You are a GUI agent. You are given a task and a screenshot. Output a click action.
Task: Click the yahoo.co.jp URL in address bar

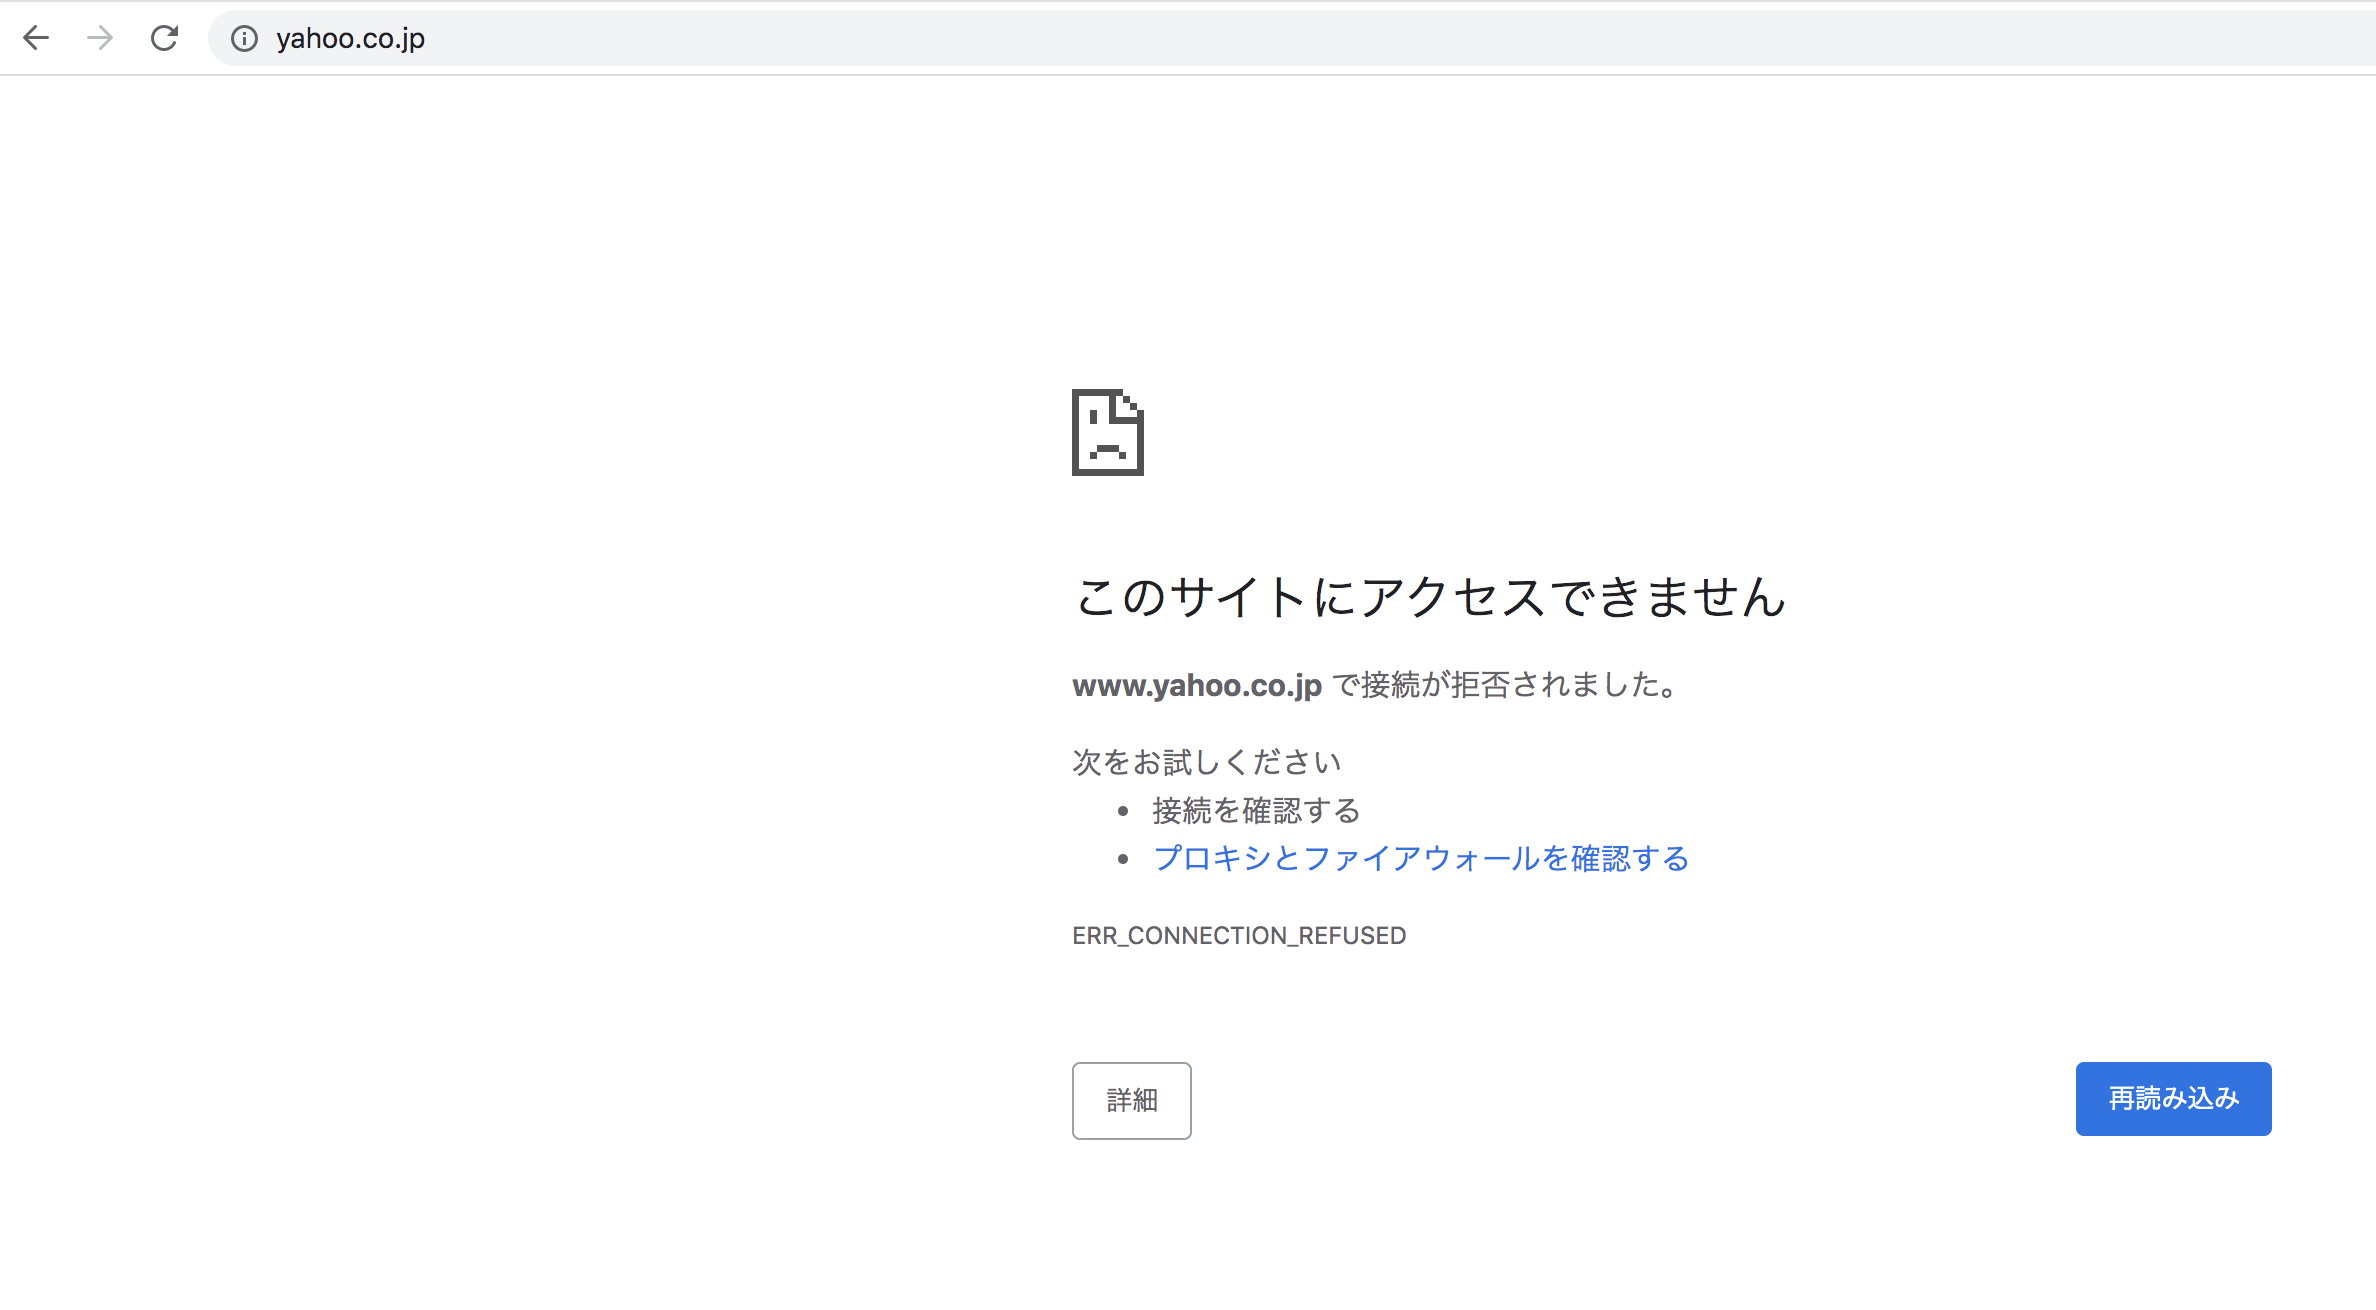(350, 38)
